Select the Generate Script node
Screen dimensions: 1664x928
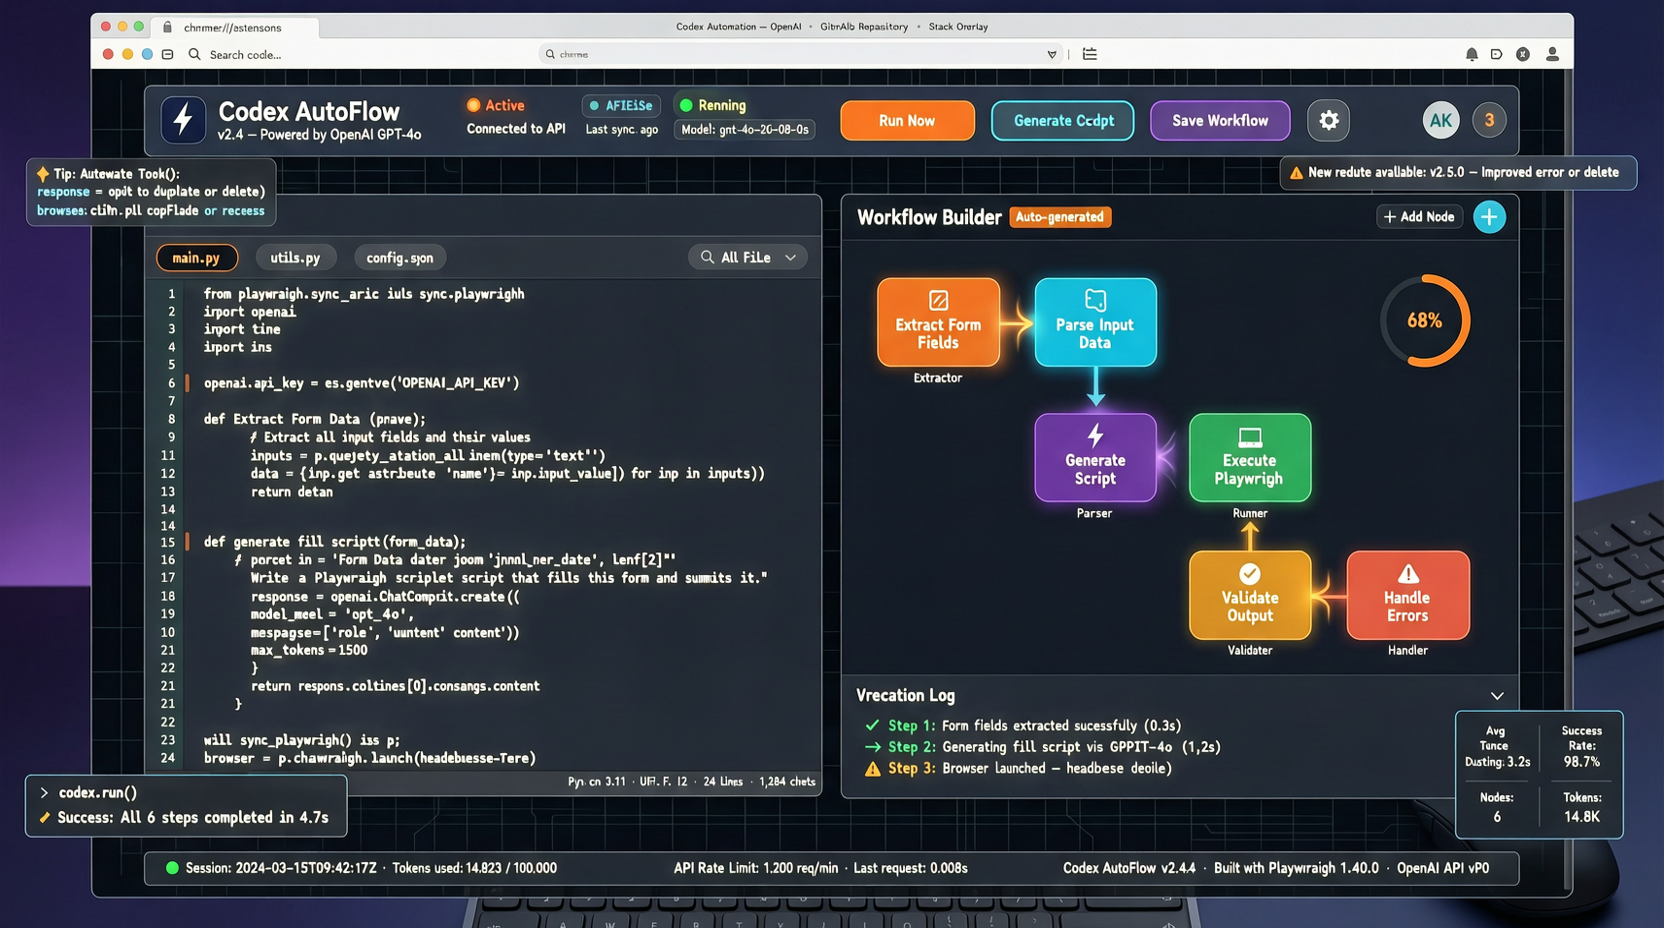(x=1095, y=458)
